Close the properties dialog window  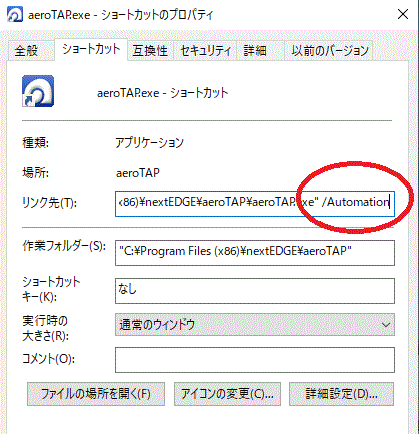(x=403, y=14)
